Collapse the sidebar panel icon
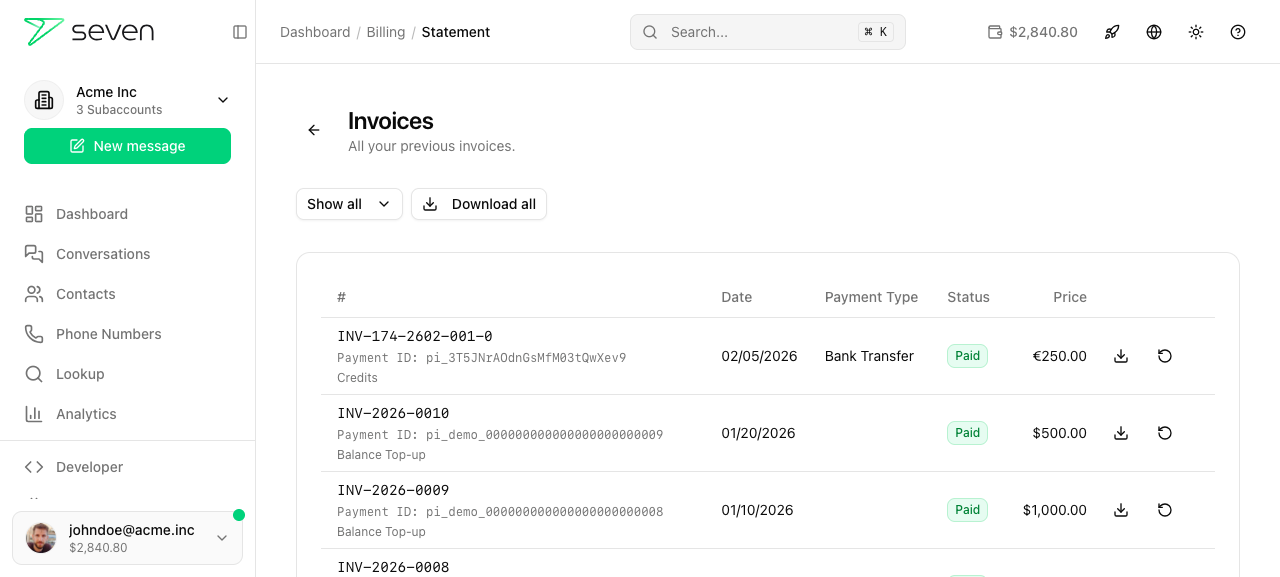1280x577 pixels. [240, 32]
